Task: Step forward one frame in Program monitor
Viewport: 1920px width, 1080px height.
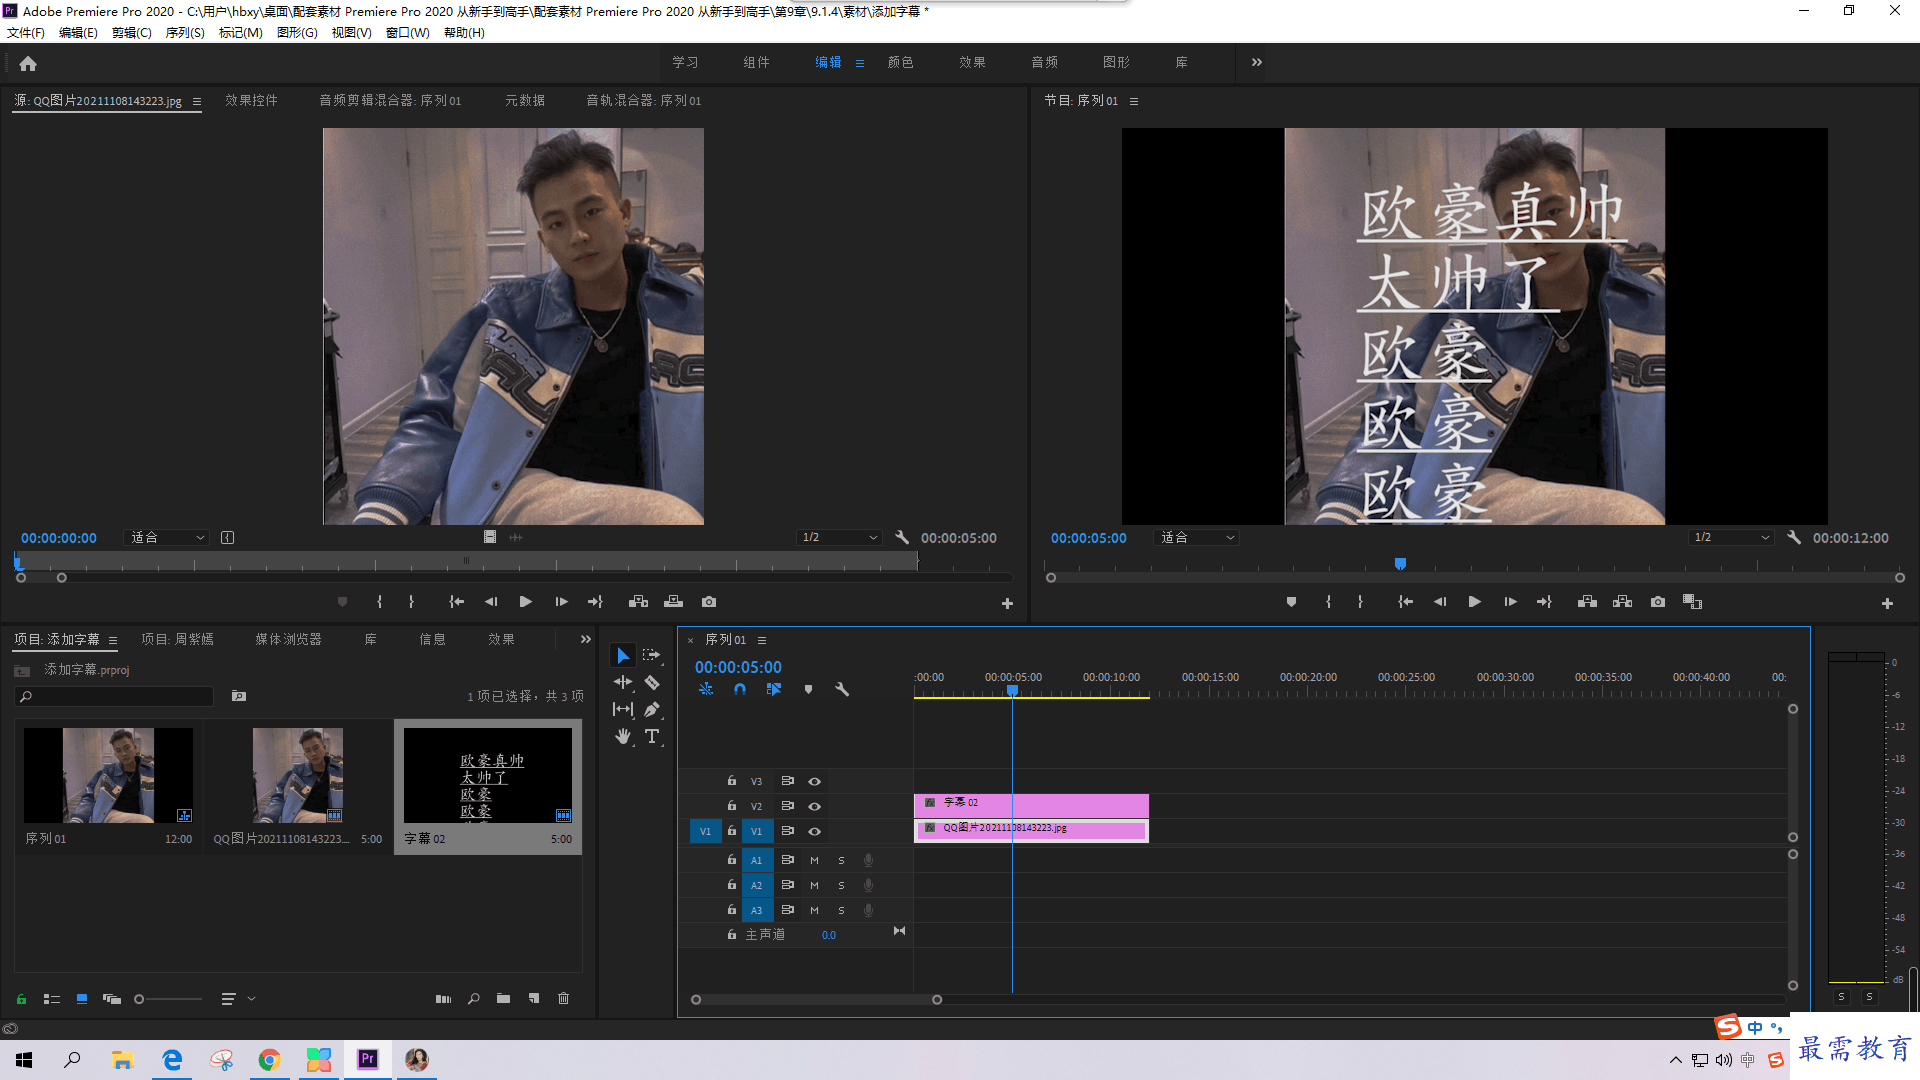Action: coord(1510,602)
